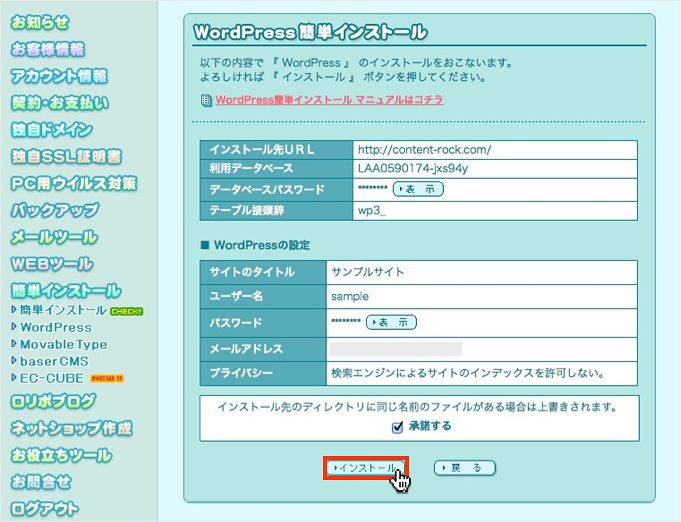Open ネットショップ作成 in the sidebar

coord(71,428)
